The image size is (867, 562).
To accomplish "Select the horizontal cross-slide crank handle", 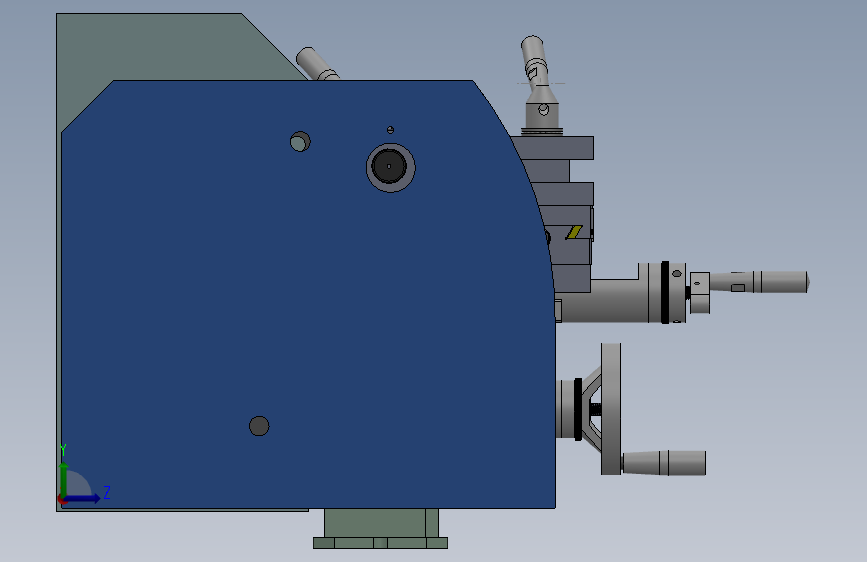I will (x=758, y=282).
